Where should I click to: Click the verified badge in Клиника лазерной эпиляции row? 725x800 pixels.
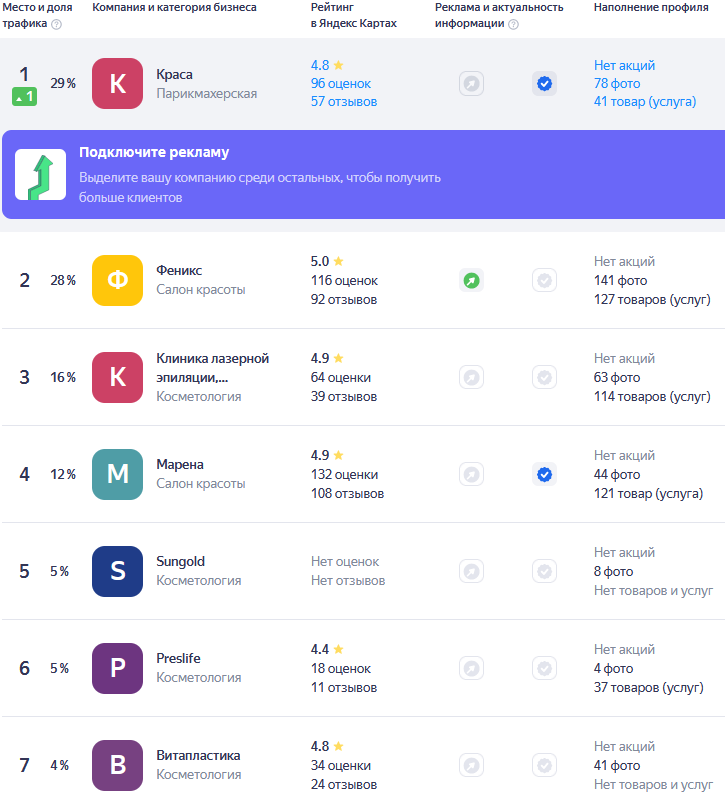544,377
